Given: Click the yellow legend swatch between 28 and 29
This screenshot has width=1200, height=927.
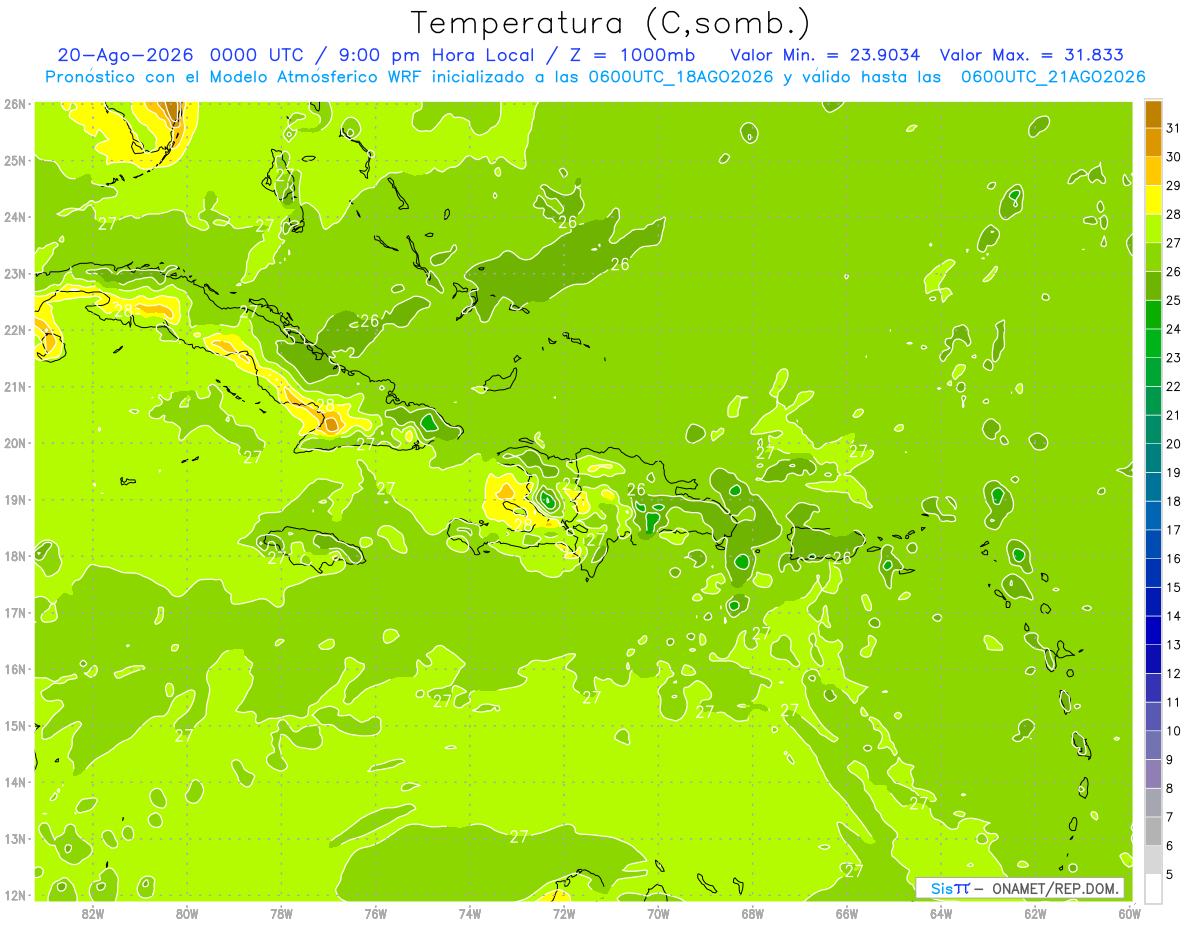Looking at the screenshot, I should pyautogui.click(x=1153, y=200).
